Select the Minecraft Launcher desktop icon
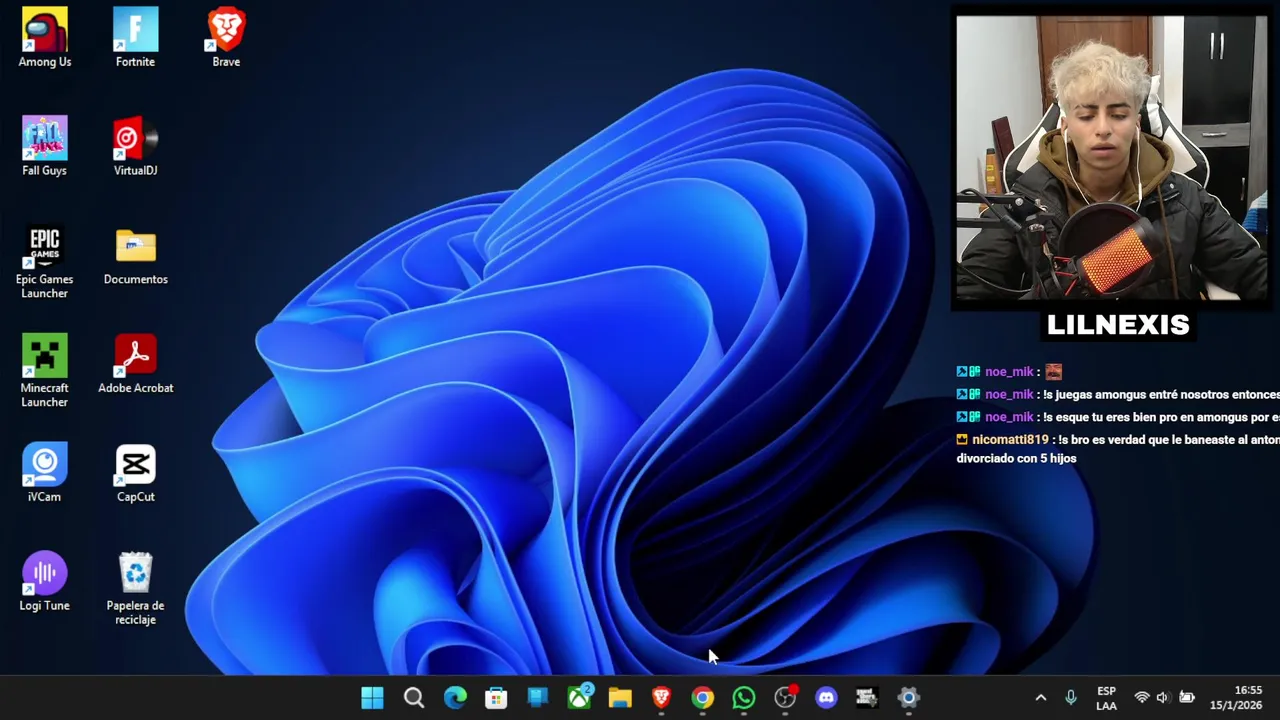The image size is (1280, 720). click(45, 371)
